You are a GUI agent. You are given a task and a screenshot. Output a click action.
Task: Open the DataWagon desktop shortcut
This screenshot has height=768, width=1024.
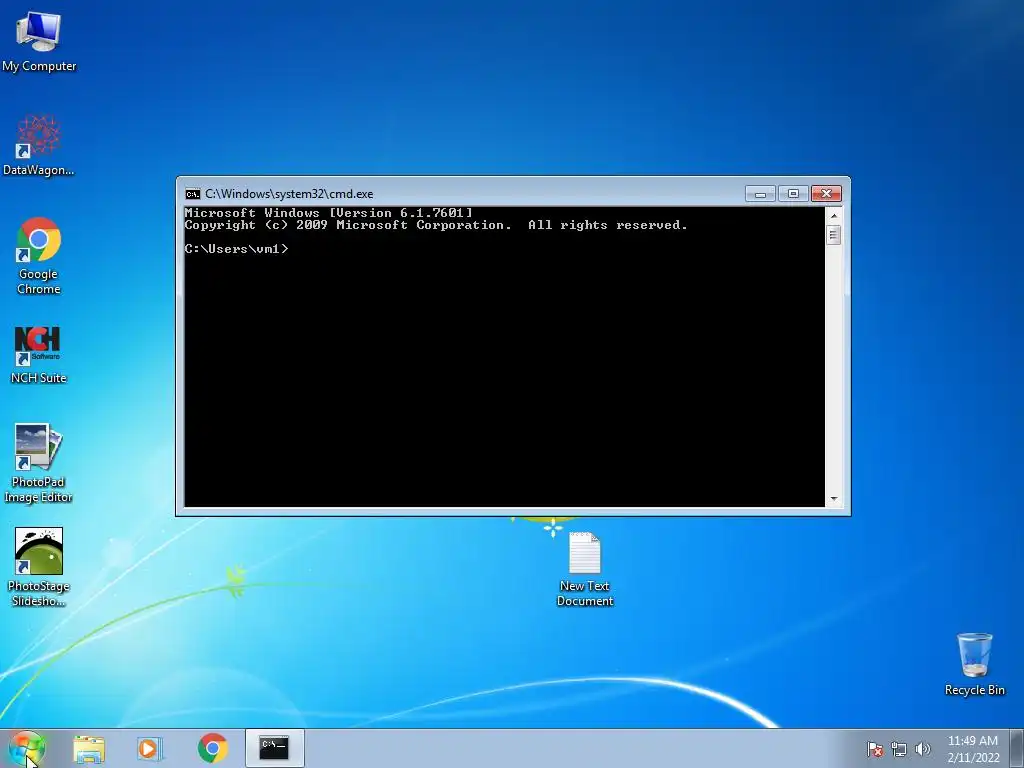pos(39,145)
